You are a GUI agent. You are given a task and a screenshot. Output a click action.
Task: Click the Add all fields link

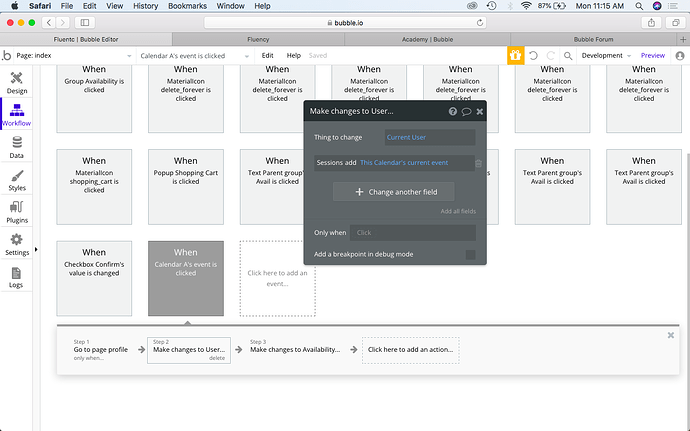point(458,211)
